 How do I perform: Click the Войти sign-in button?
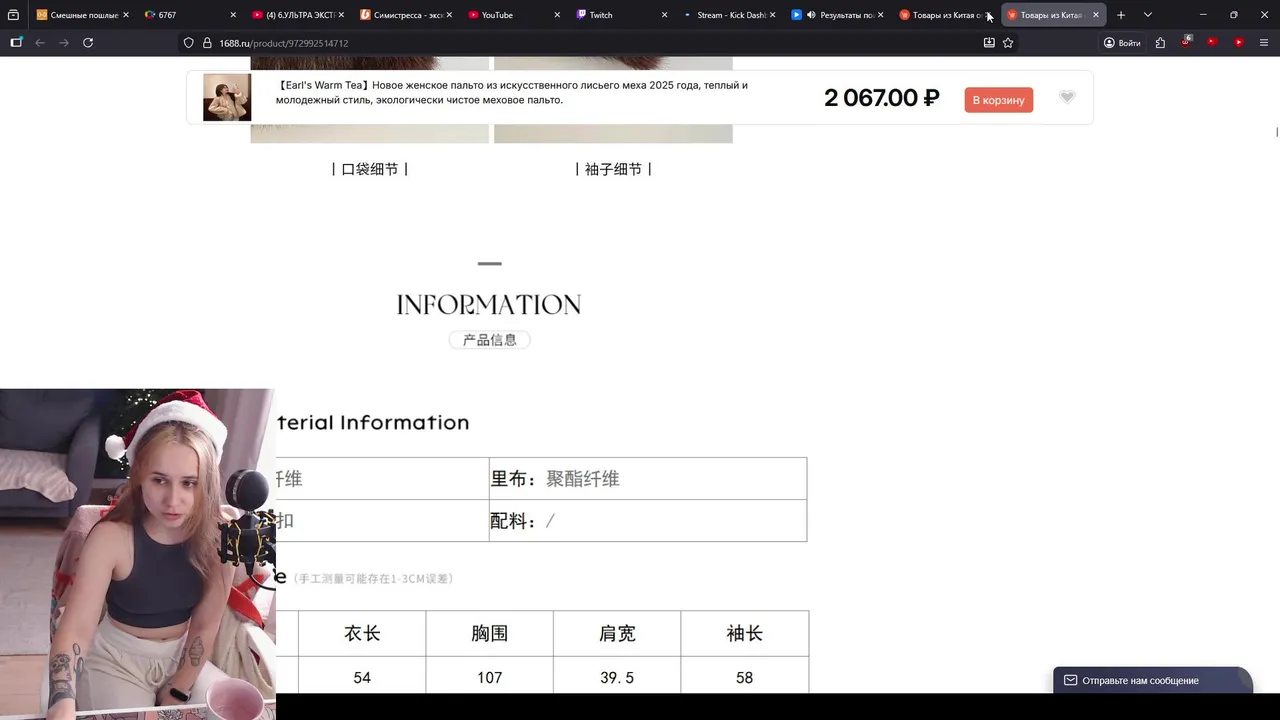point(1122,43)
